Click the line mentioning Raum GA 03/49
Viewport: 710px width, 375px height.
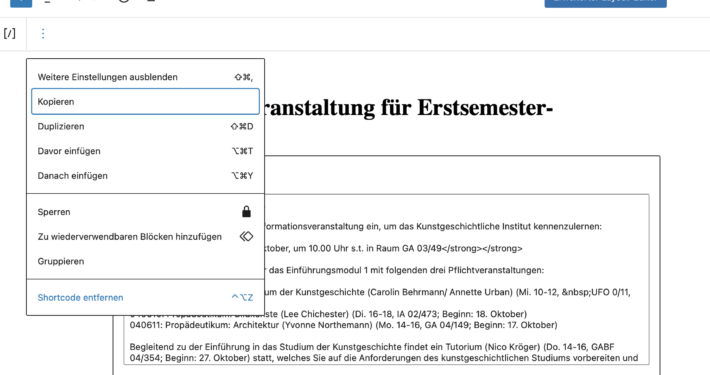[393, 248]
